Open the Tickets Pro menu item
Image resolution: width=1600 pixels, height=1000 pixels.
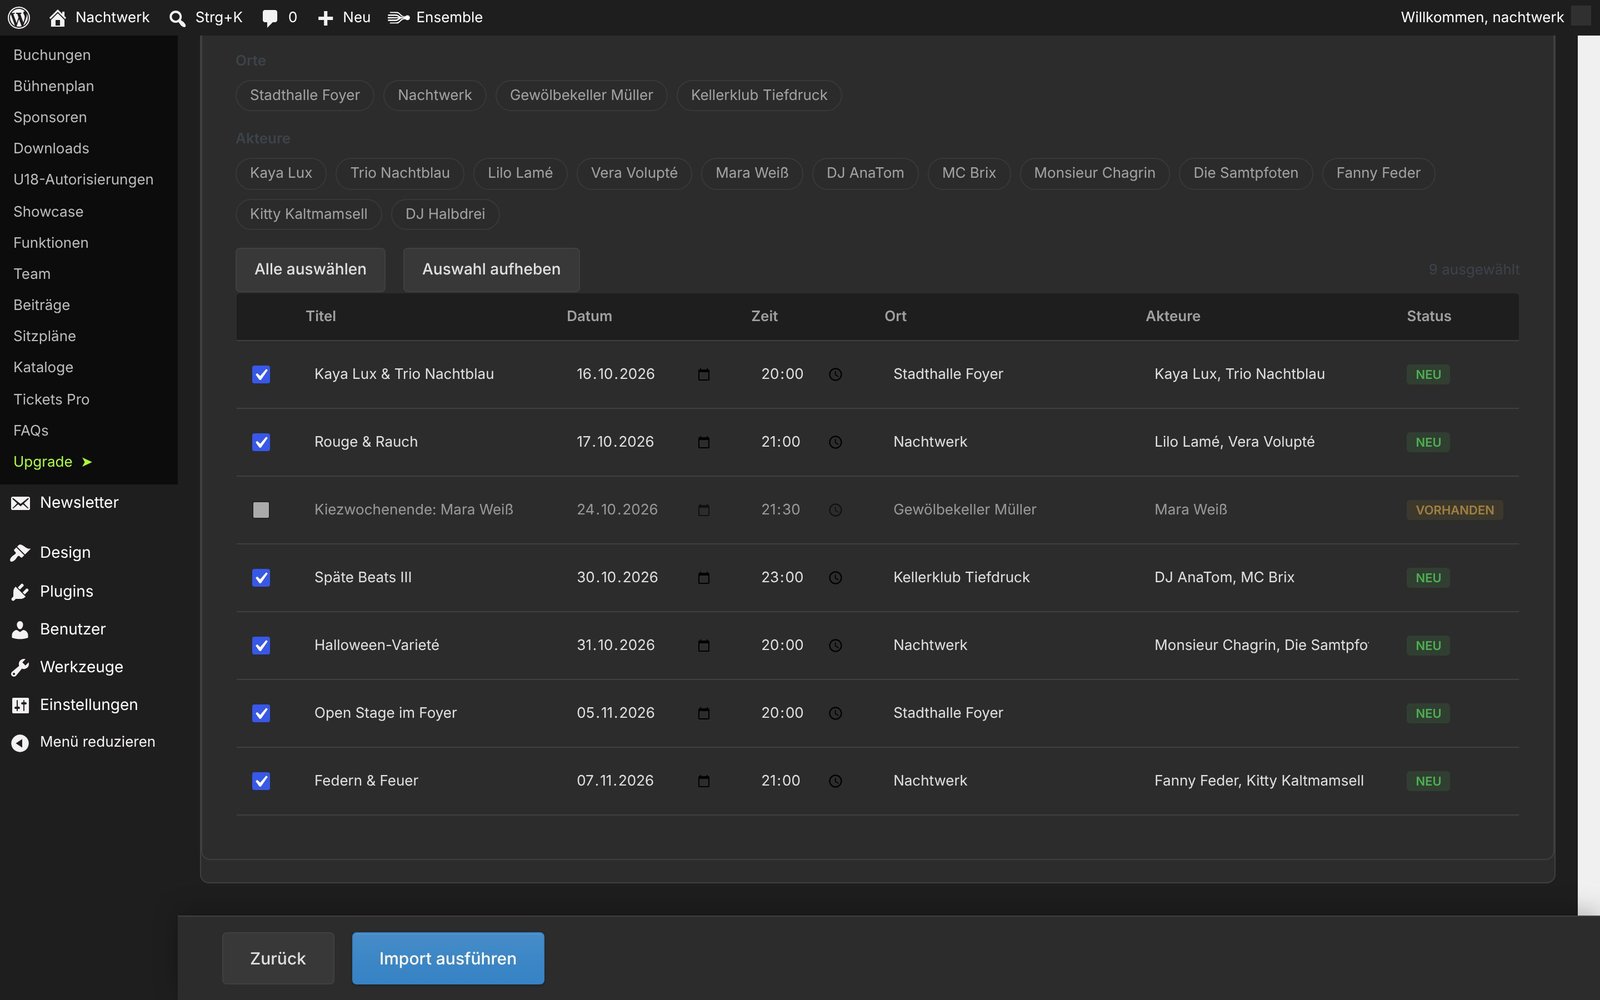51,399
